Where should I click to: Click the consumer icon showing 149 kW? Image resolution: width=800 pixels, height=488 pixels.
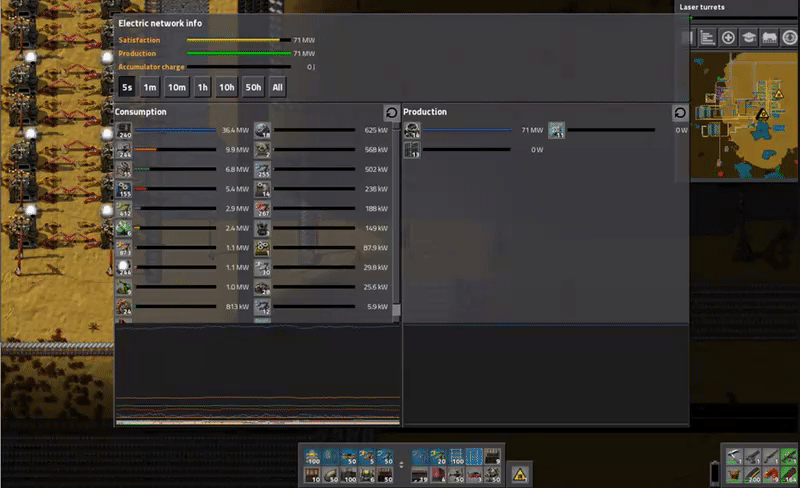pos(262,228)
